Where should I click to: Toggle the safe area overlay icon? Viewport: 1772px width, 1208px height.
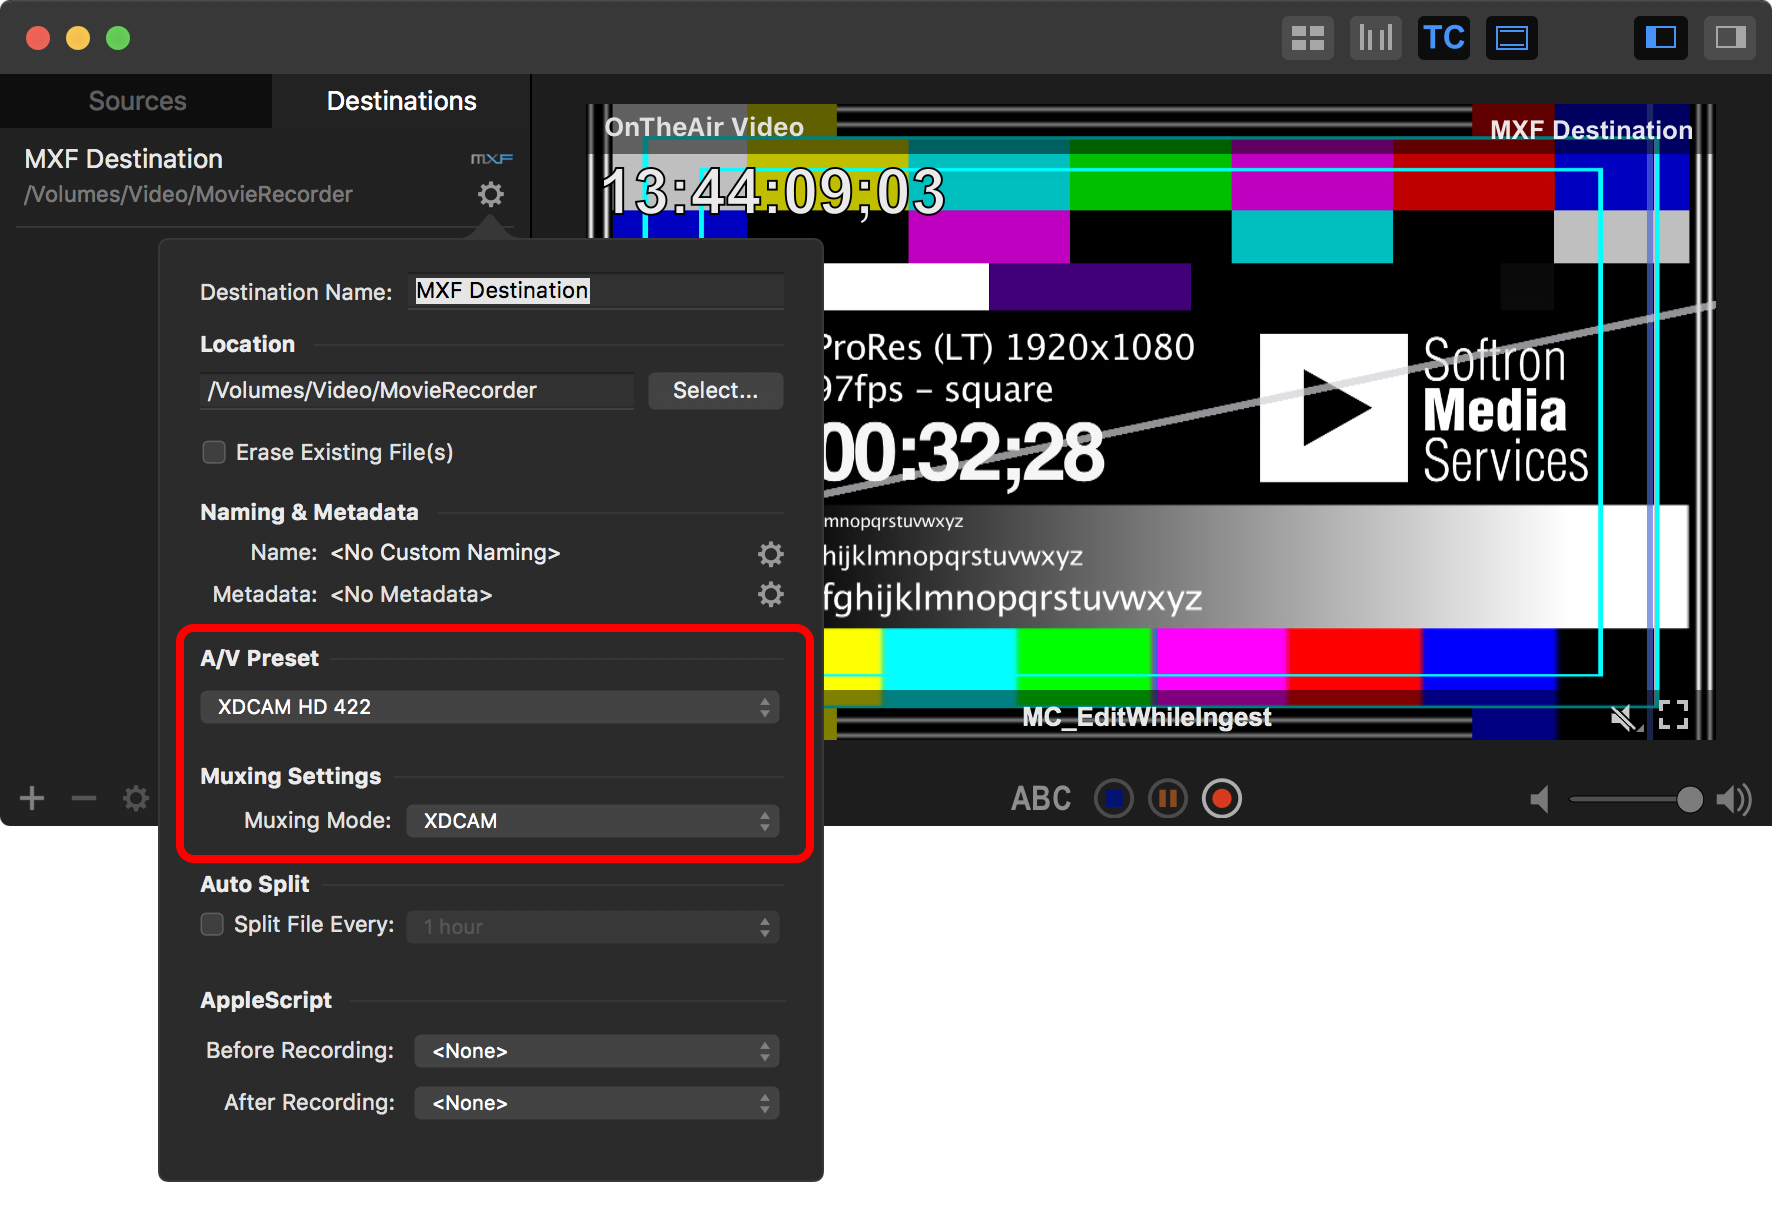click(x=1511, y=38)
